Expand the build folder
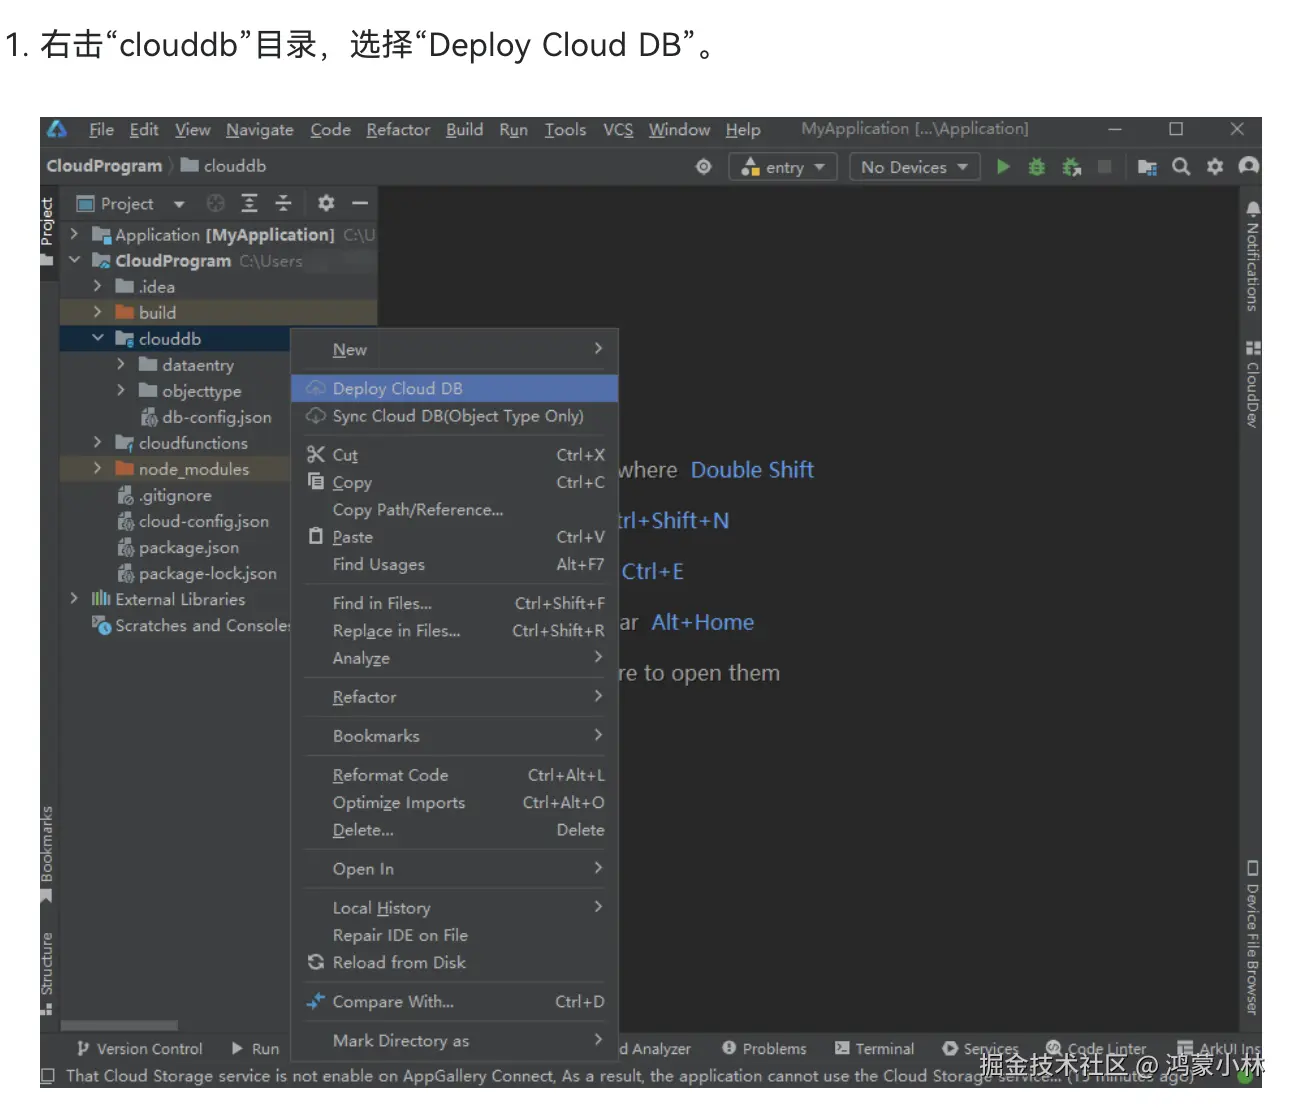 (x=98, y=312)
